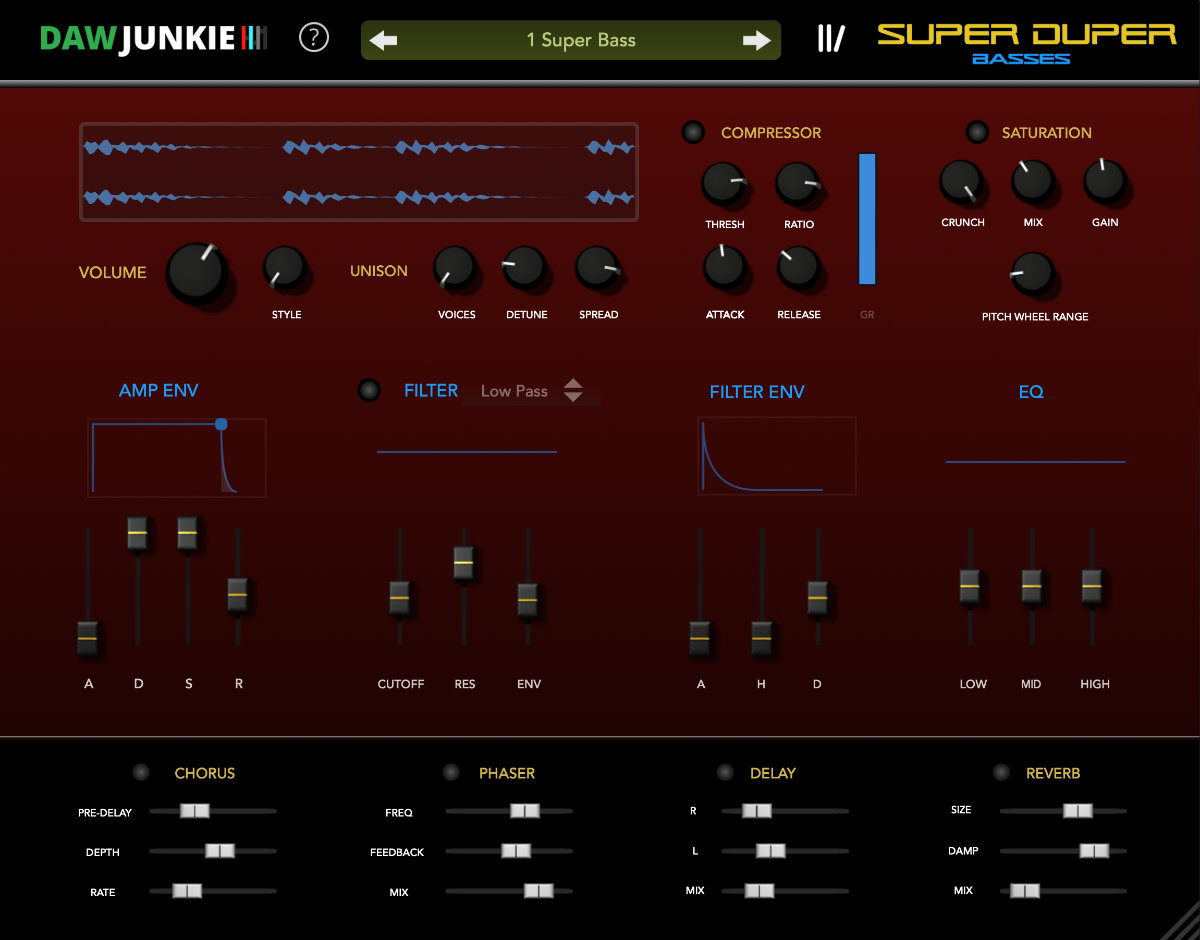
Task: Click the DAW Junkie logo
Action: click(x=154, y=39)
